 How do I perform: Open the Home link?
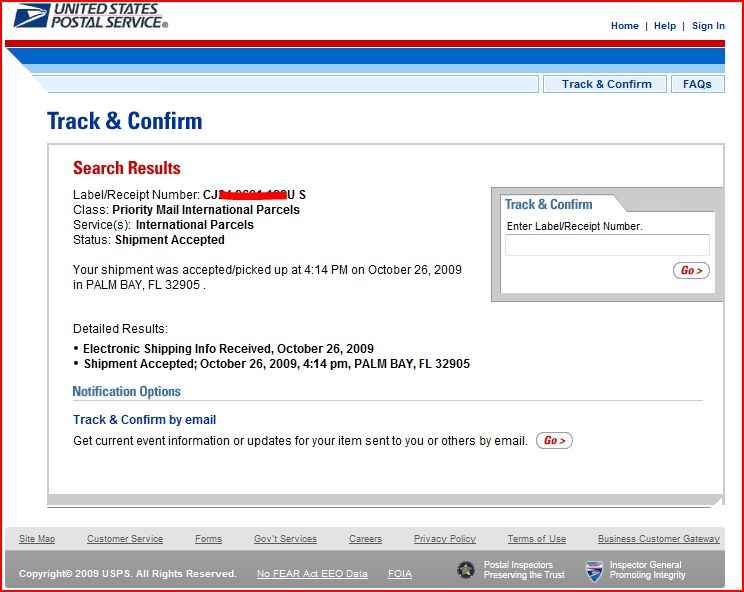pyautogui.click(x=624, y=26)
